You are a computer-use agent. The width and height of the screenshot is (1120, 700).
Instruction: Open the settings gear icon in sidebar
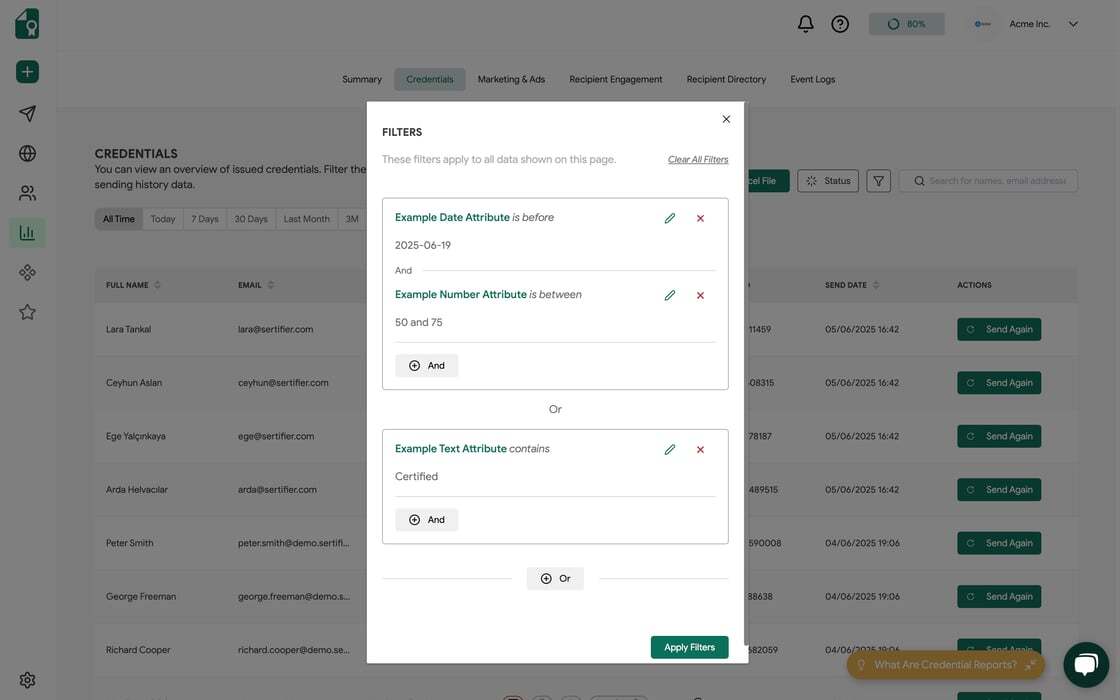click(x=27, y=680)
